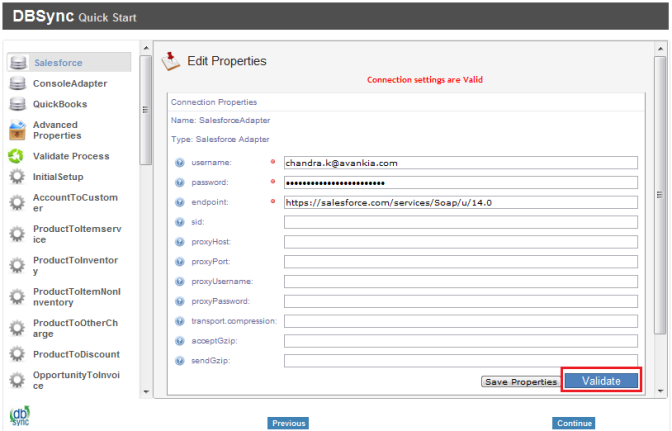Open Advanced Properties via its icon

[x=17, y=130]
